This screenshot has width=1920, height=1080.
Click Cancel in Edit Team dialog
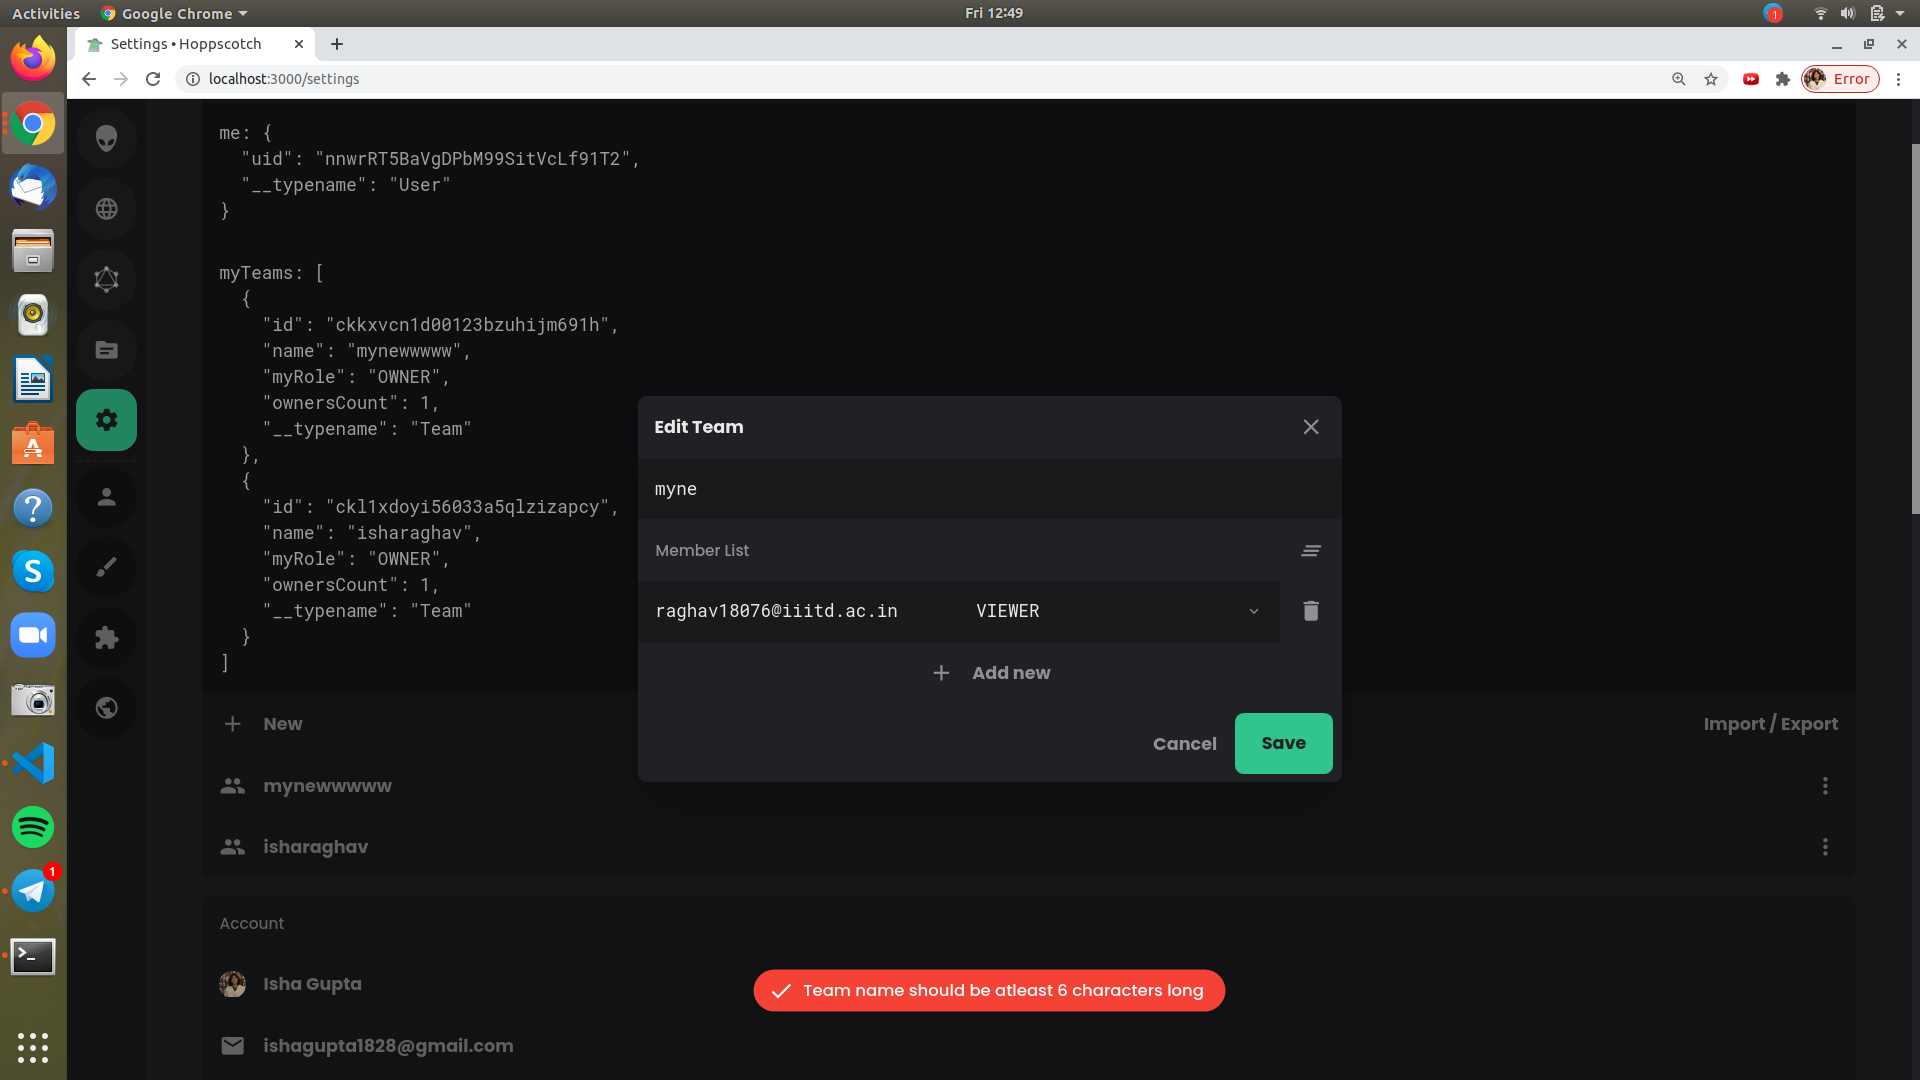(x=1184, y=744)
